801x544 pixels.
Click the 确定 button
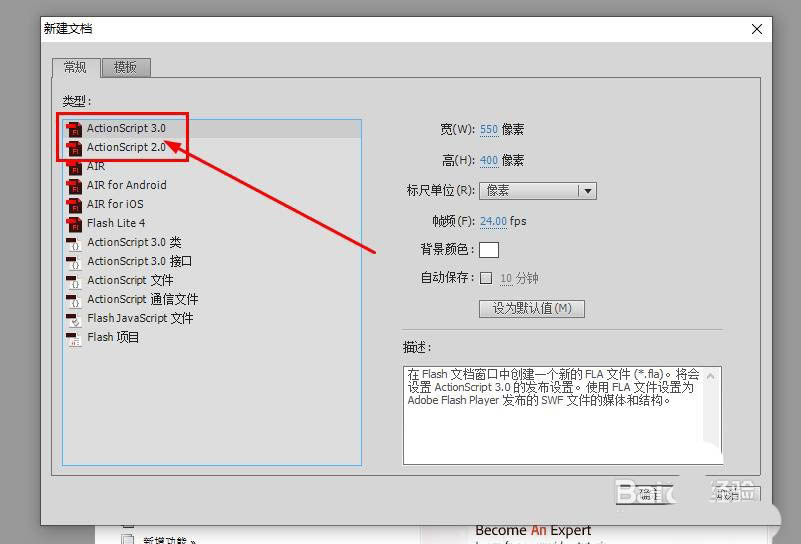[644, 494]
